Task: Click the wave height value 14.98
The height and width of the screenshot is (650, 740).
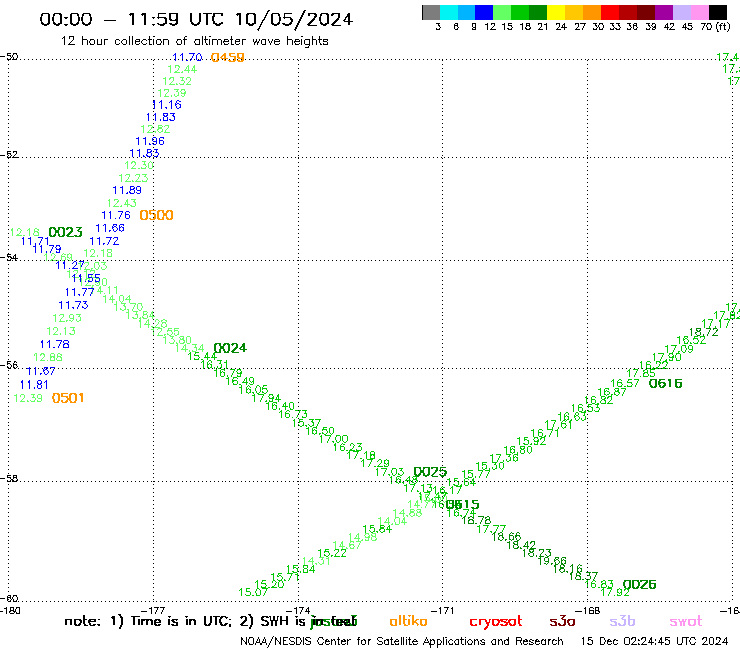Action: pyautogui.click(x=362, y=537)
